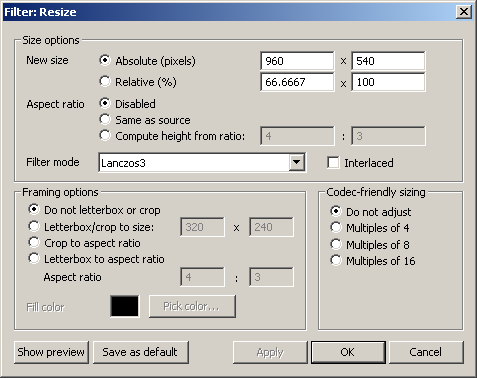Click the Cancel button
Image resolution: width=477 pixels, height=378 pixels.
click(426, 352)
